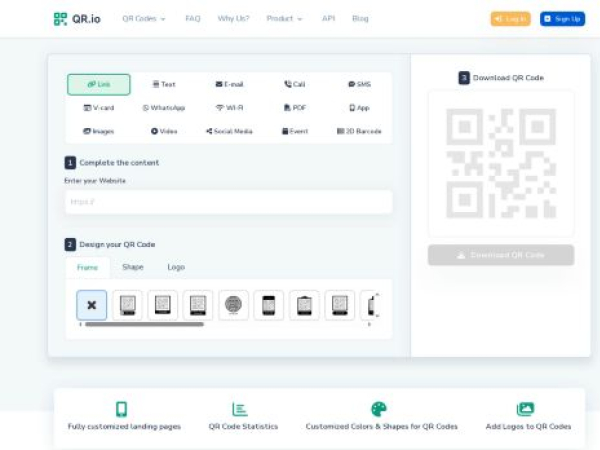Click the QR.io logo
The height and width of the screenshot is (450, 600).
[x=77, y=18]
